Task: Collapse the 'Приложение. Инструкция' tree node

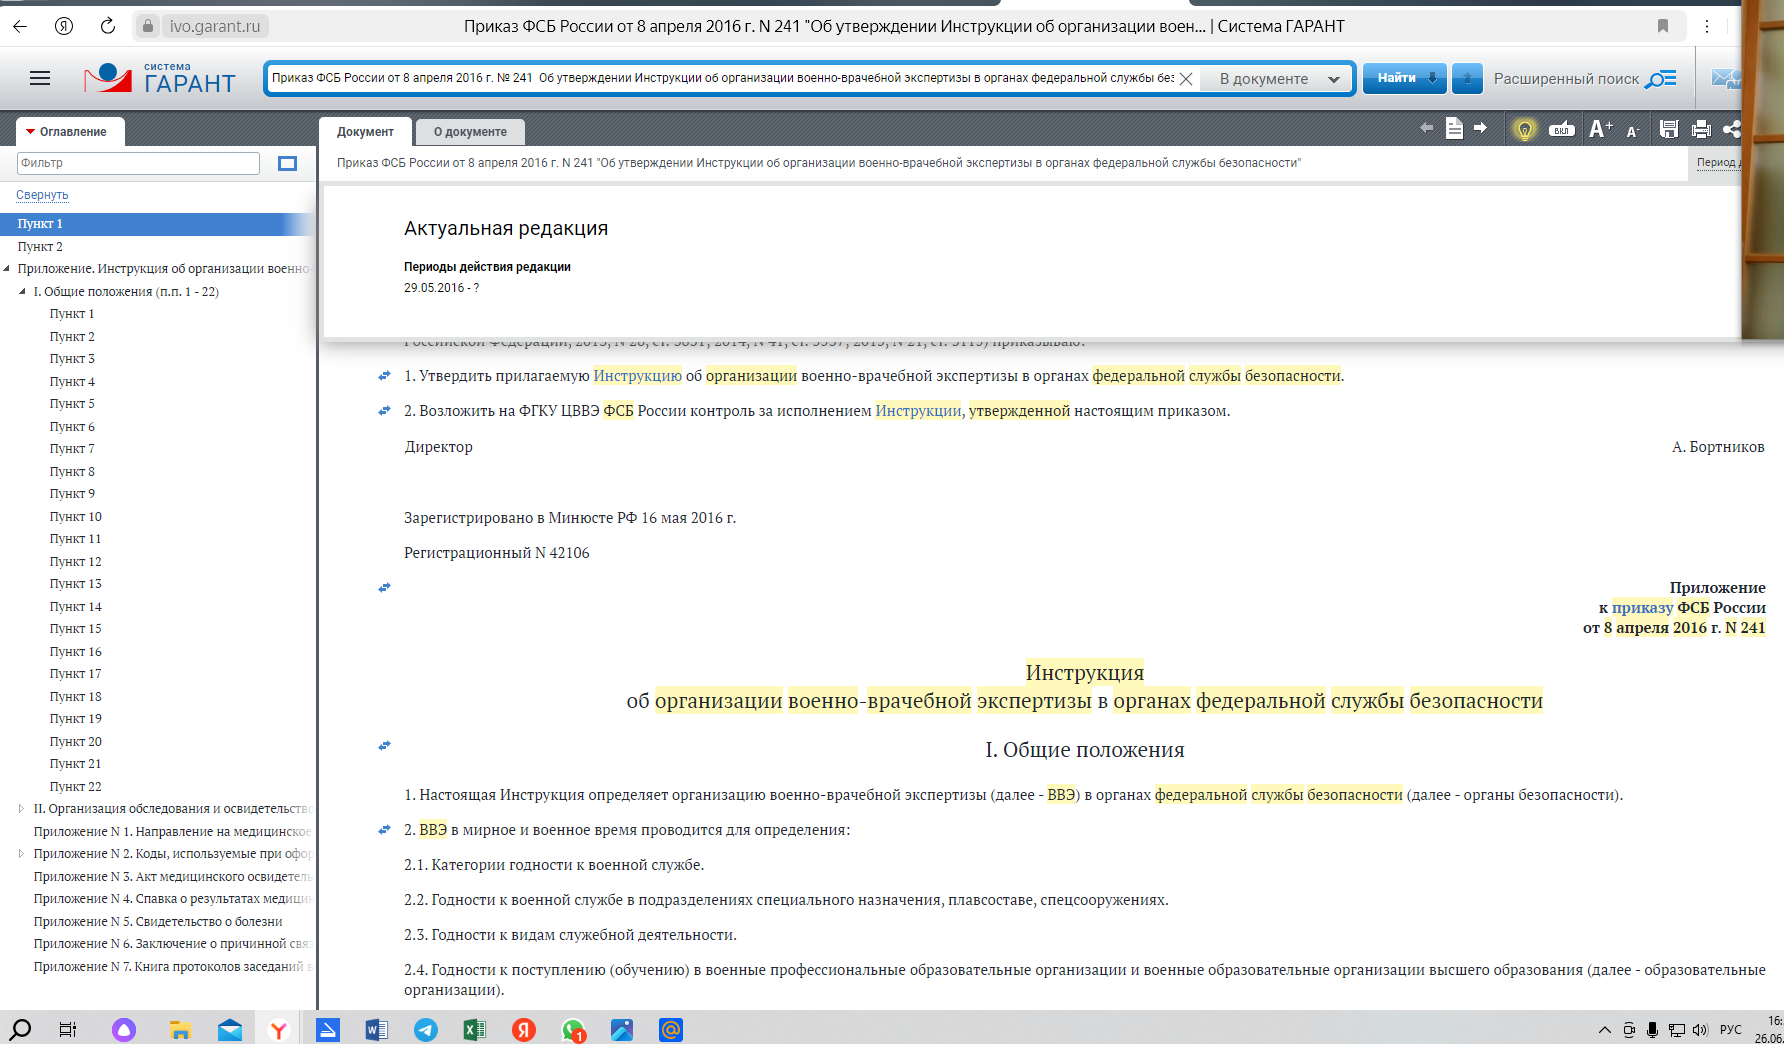Action: click(x=7, y=269)
